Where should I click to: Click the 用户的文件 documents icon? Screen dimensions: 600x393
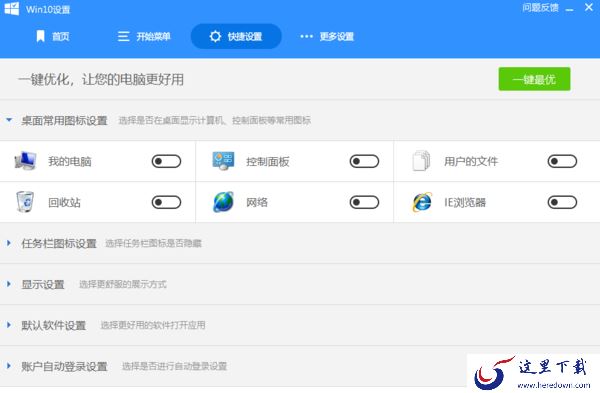click(x=421, y=161)
